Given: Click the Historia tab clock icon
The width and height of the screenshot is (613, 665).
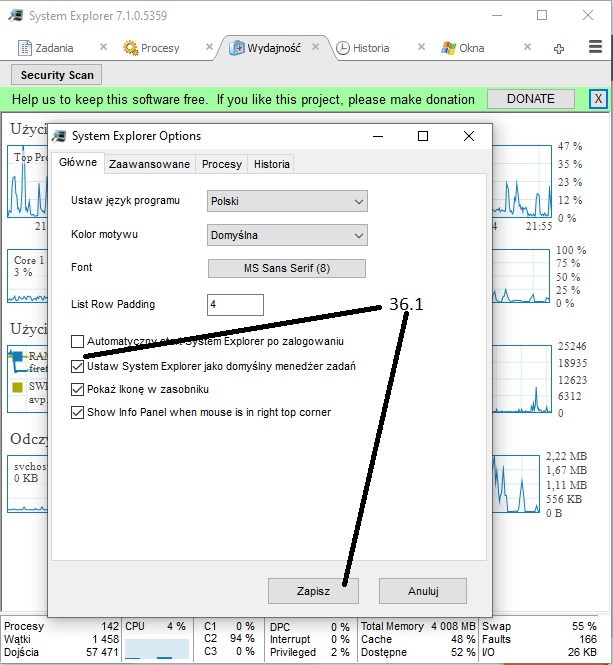Looking at the screenshot, I should coord(343,48).
